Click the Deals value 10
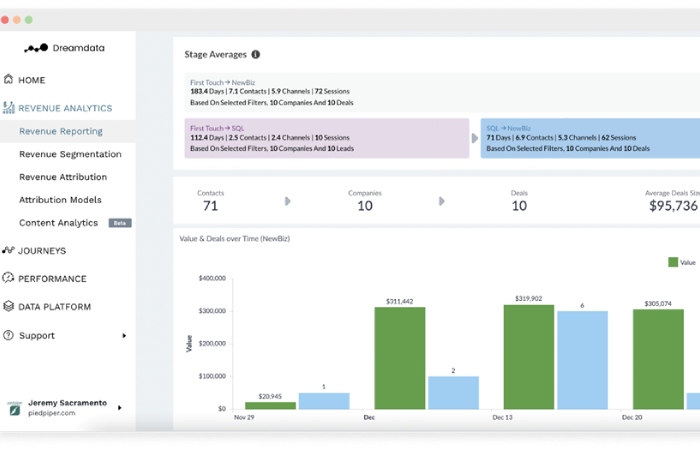 click(x=519, y=206)
